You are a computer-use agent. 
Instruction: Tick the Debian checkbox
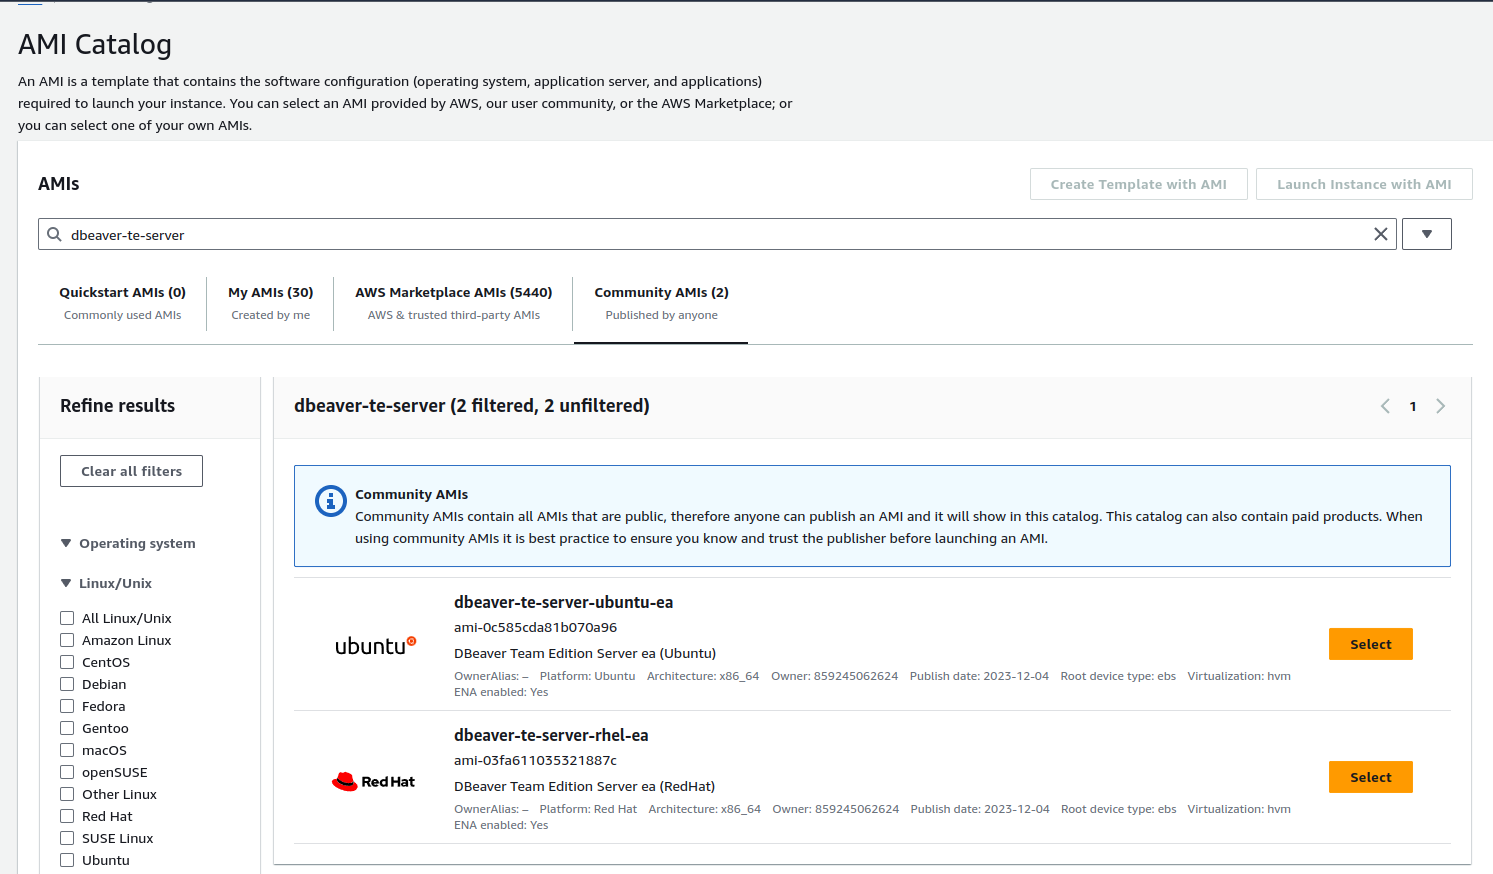click(67, 684)
